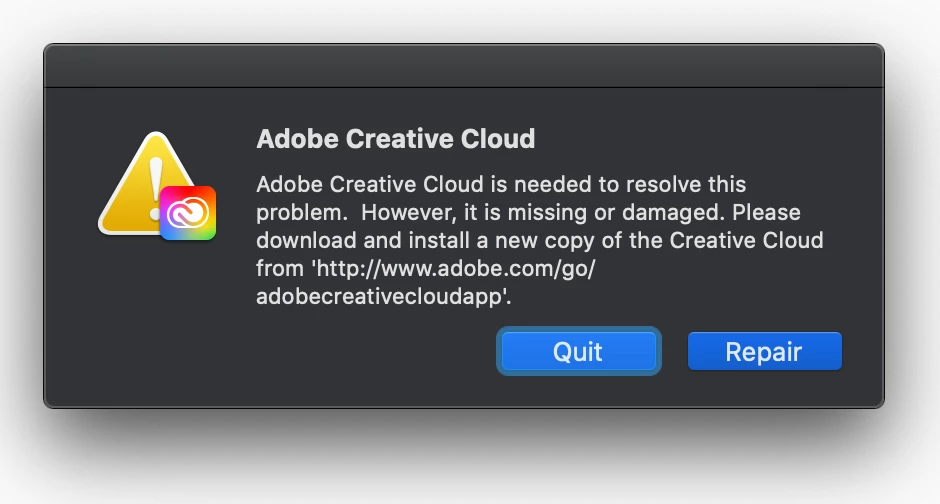Click the dialog's empty title bar

tap(463, 66)
